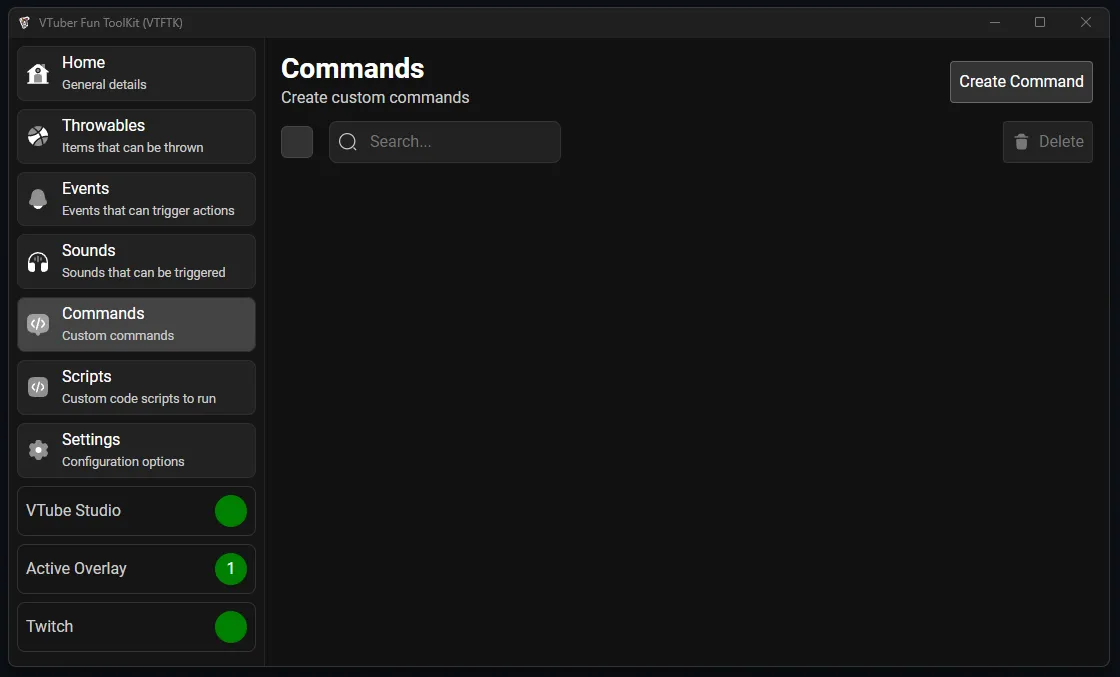
Task: Click the Events bell icon
Action: (x=38, y=199)
